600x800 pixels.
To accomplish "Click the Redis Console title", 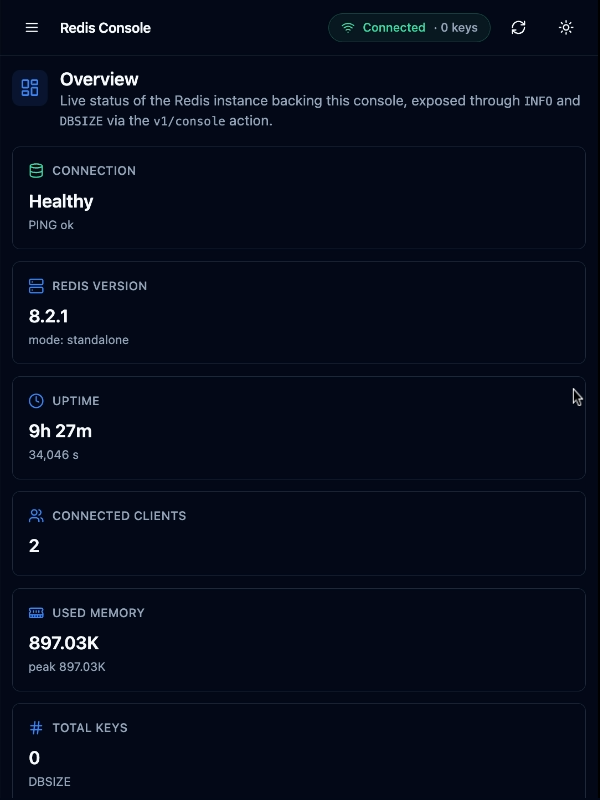I will click(x=105, y=28).
